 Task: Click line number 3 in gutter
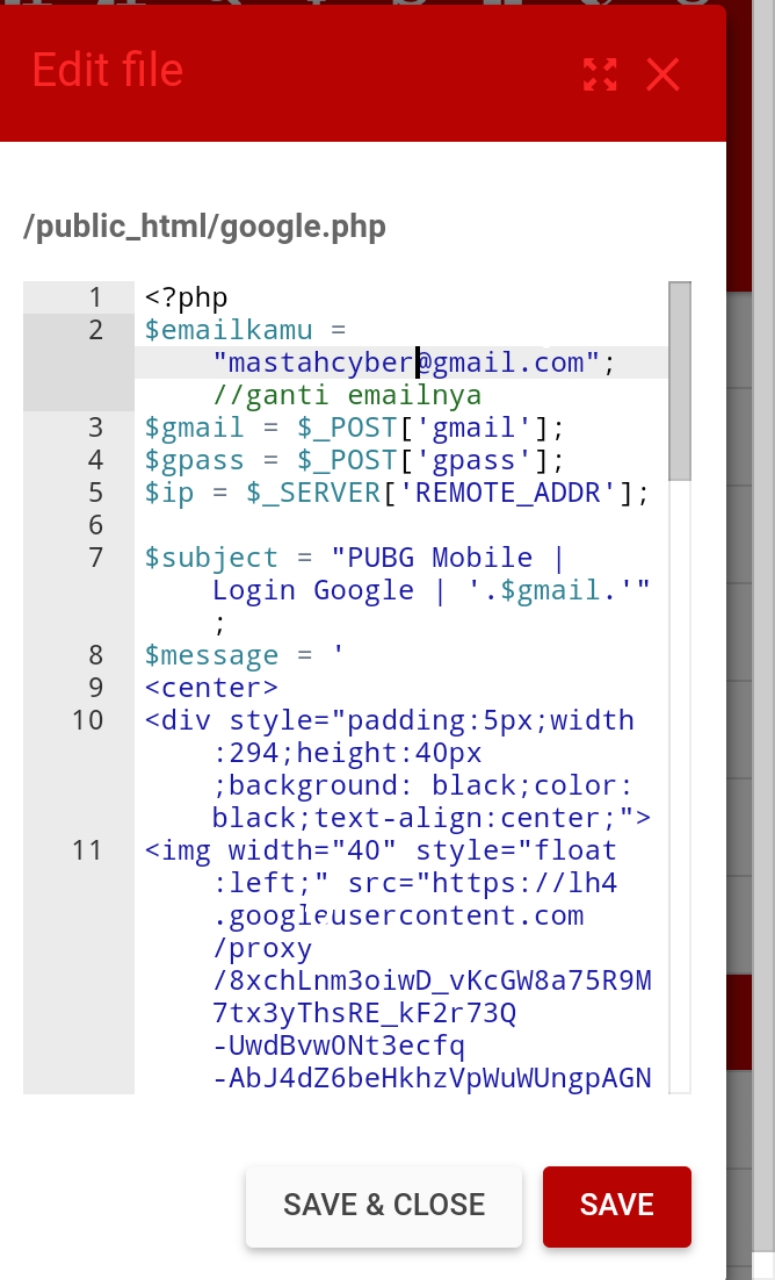click(x=95, y=428)
